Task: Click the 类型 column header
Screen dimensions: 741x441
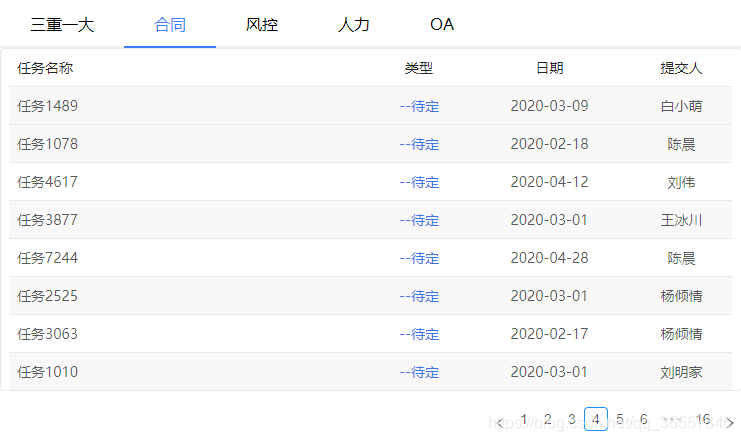Action: 419,68
